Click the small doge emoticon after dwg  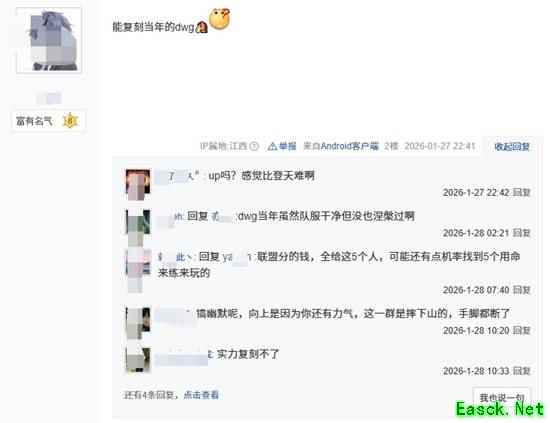(x=201, y=27)
